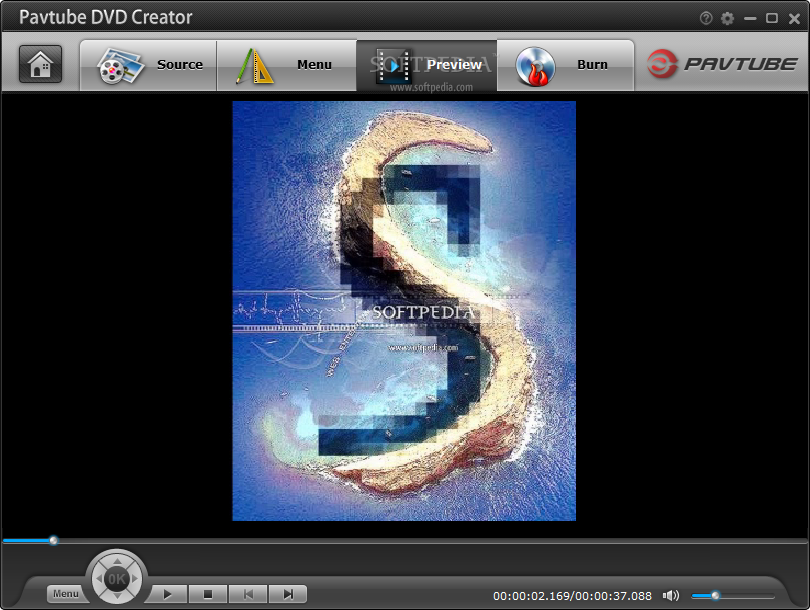Open the help question mark icon
Screen dimensions: 810x610
[x=706, y=19]
